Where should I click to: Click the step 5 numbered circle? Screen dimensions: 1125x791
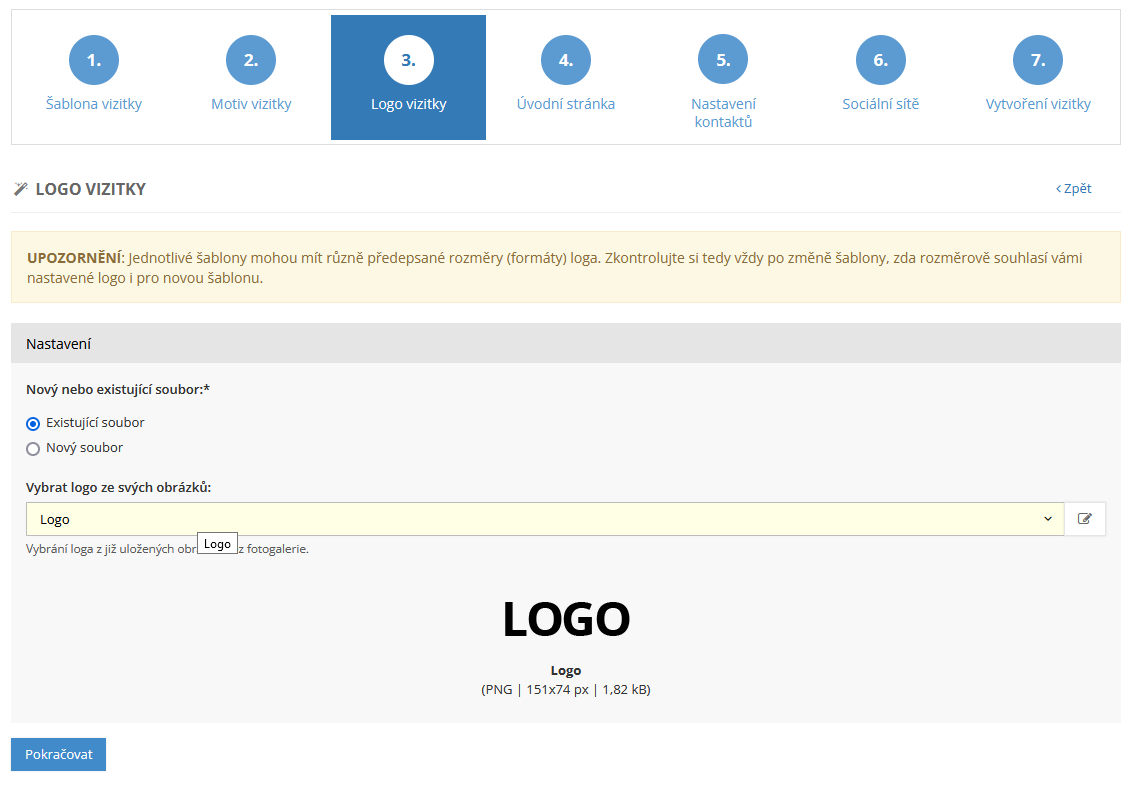pyautogui.click(x=723, y=60)
